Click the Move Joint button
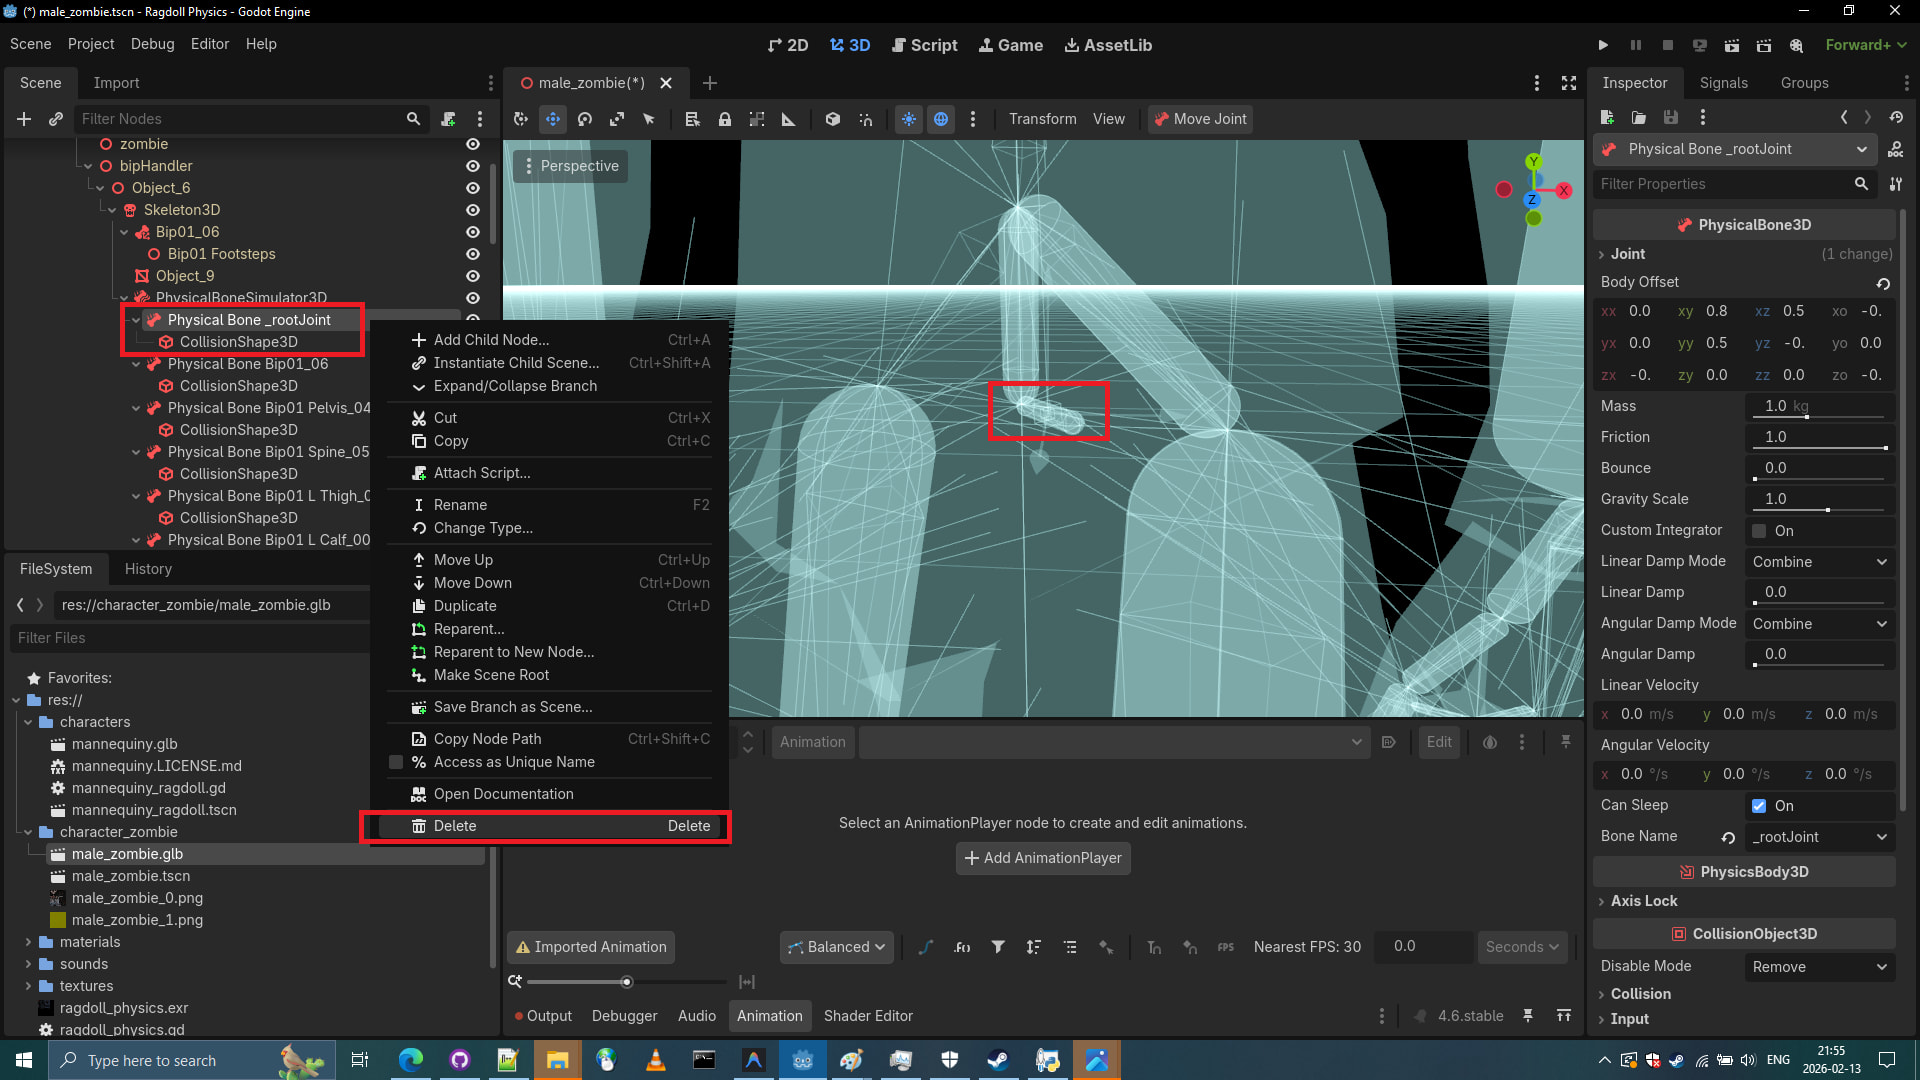The height and width of the screenshot is (1080, 1920). (x=1200, y=119)
